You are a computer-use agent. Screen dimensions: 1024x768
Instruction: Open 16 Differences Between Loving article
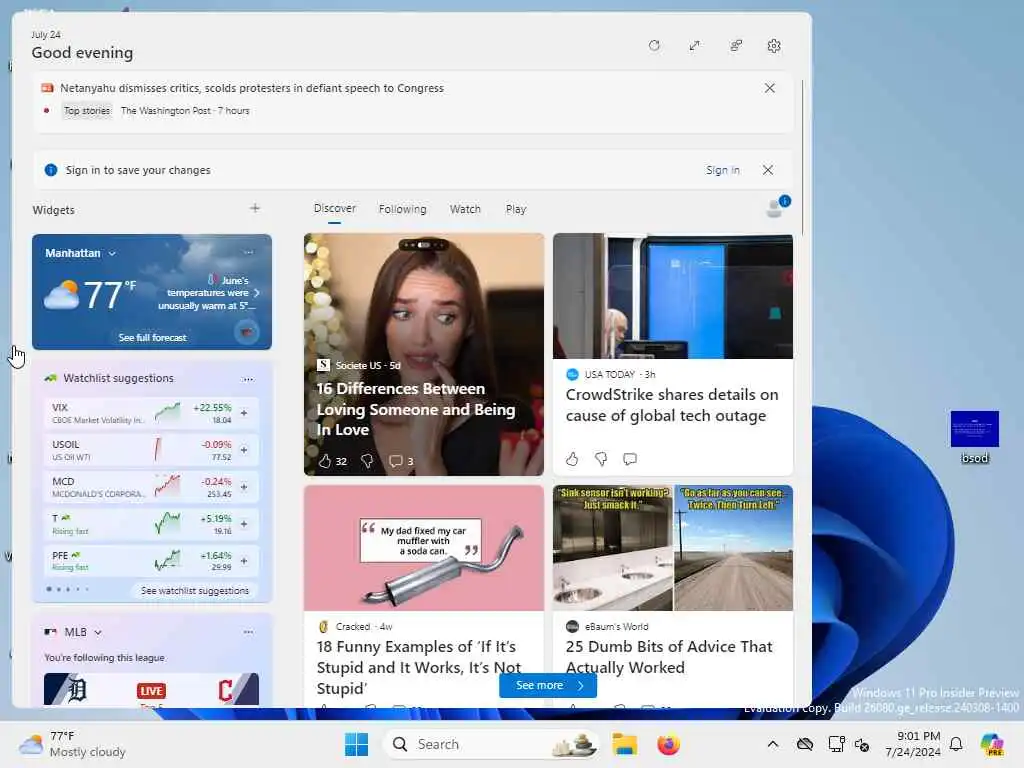(416, 409)
